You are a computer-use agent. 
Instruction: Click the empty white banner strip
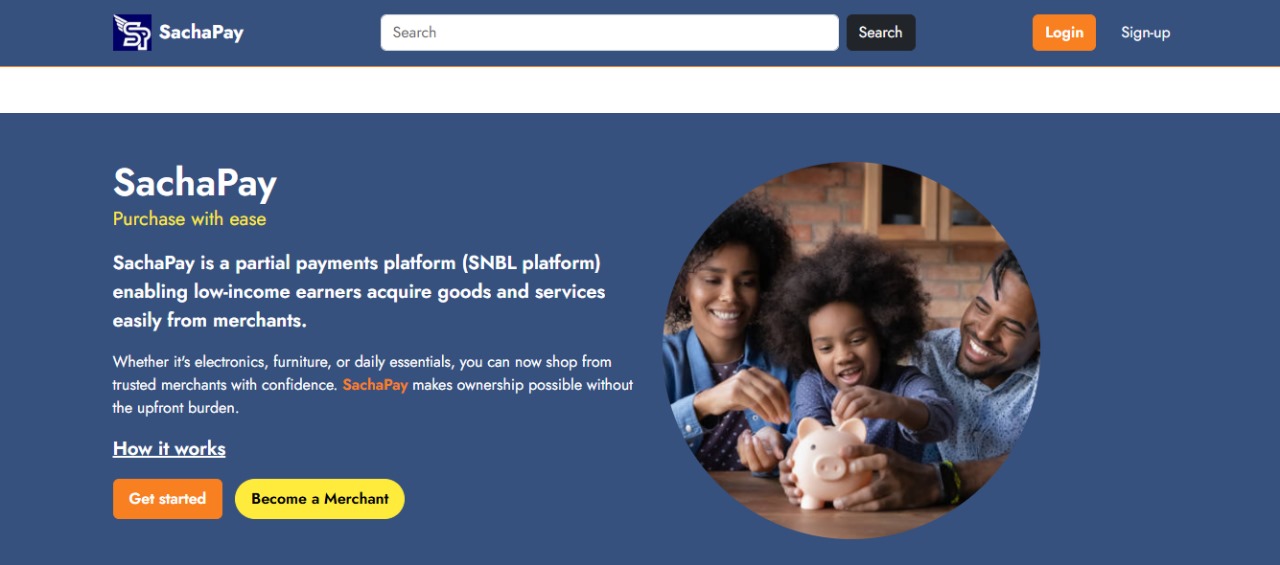[640, 90]
